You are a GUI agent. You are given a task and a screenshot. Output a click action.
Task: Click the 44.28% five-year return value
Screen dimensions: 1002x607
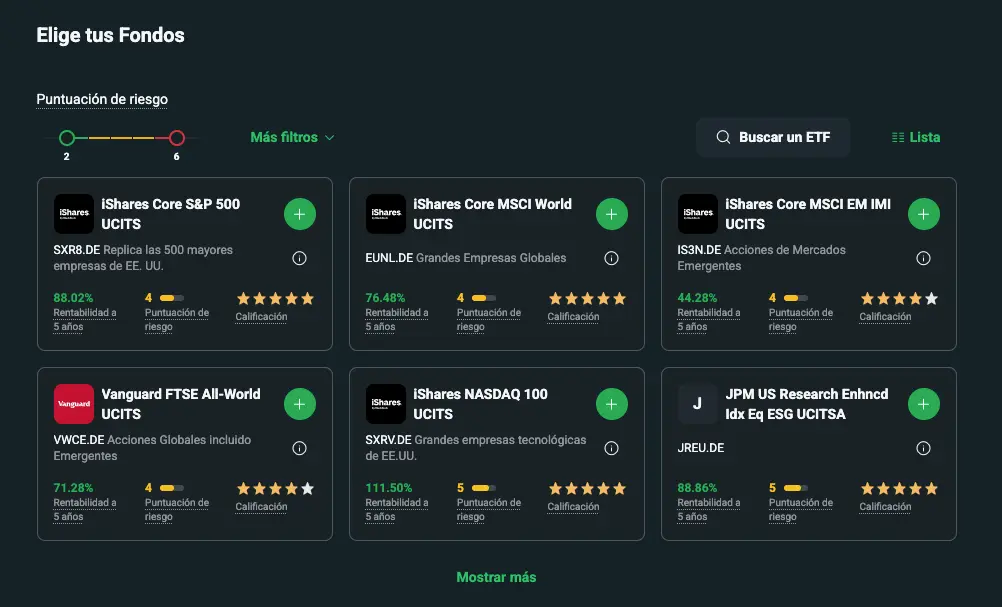(x=697, y=298)
